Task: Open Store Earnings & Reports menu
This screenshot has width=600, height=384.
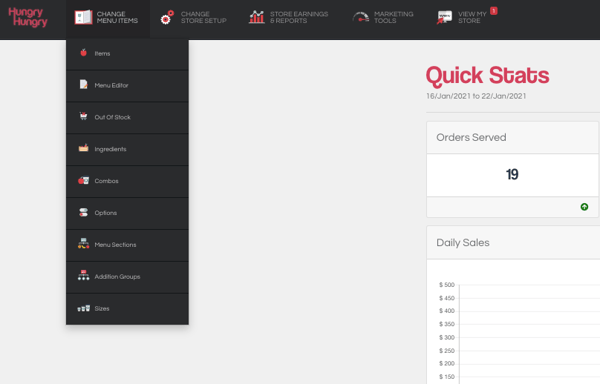Action: (x=289, y=18)
